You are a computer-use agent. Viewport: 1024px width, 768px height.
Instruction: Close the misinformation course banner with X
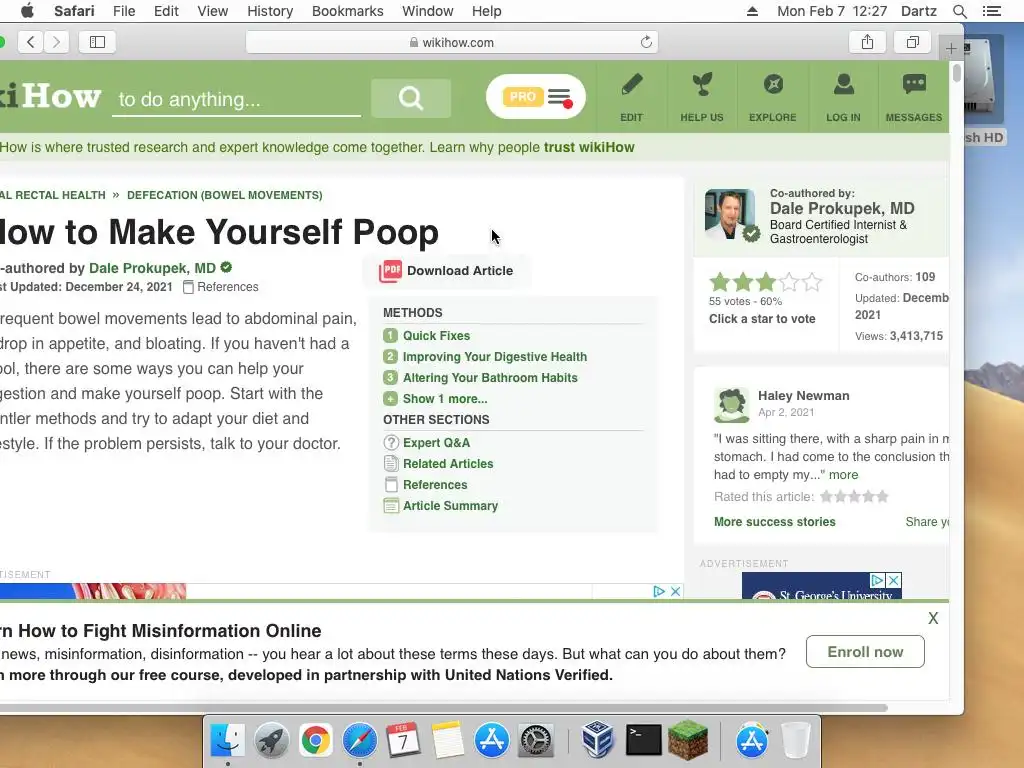(x=933, y=618)
